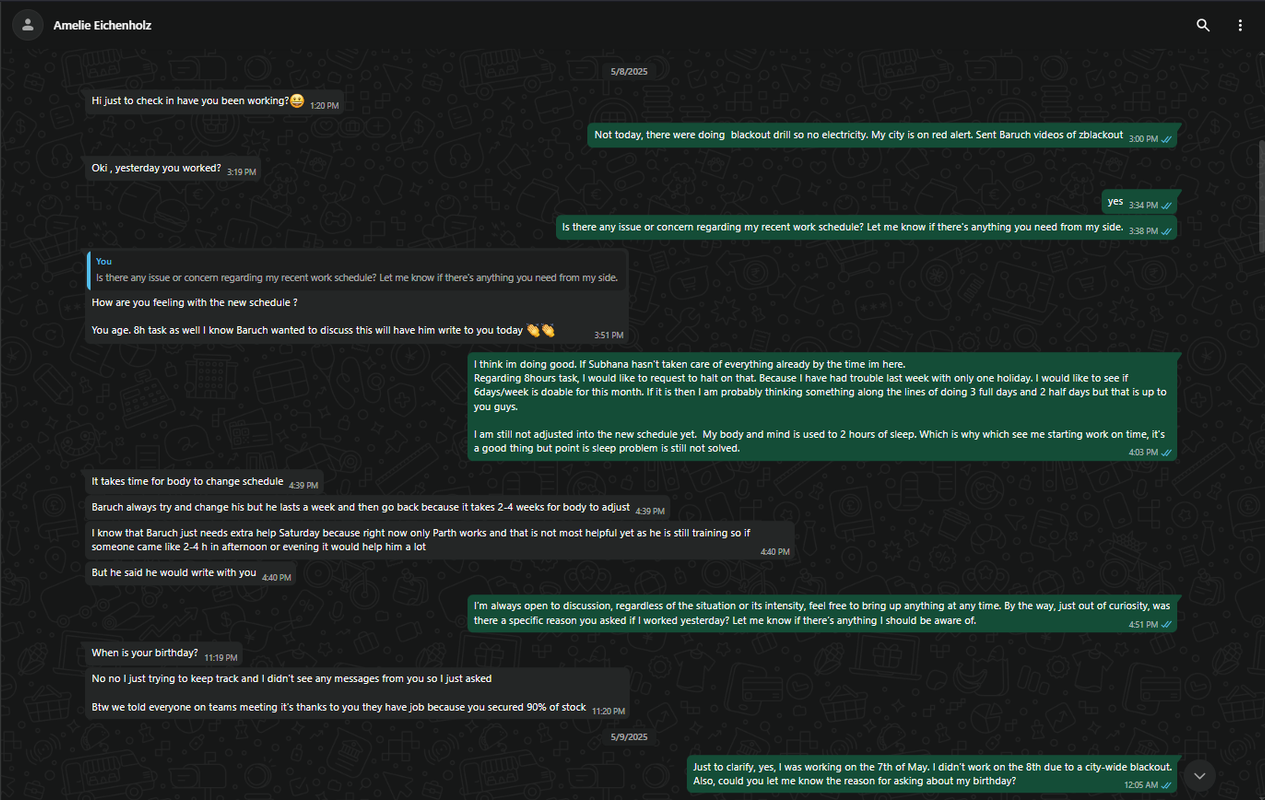
Task: Open contact info via Amelie Eichenholz name
Action: 103,25
